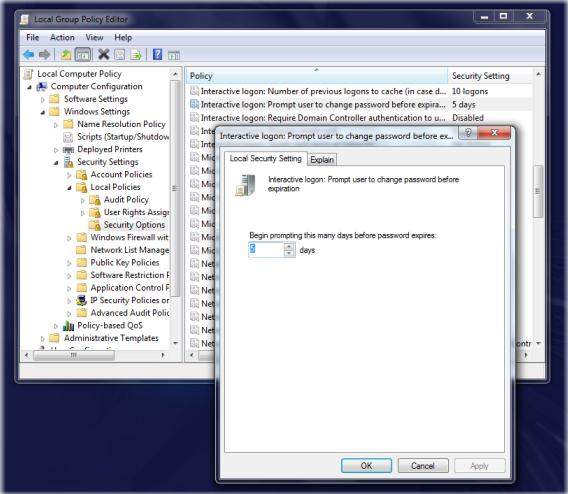The width and height of the screenshot is (568, 494).
Task: Click the IP Security Policies icon
Action: point(82,300)
